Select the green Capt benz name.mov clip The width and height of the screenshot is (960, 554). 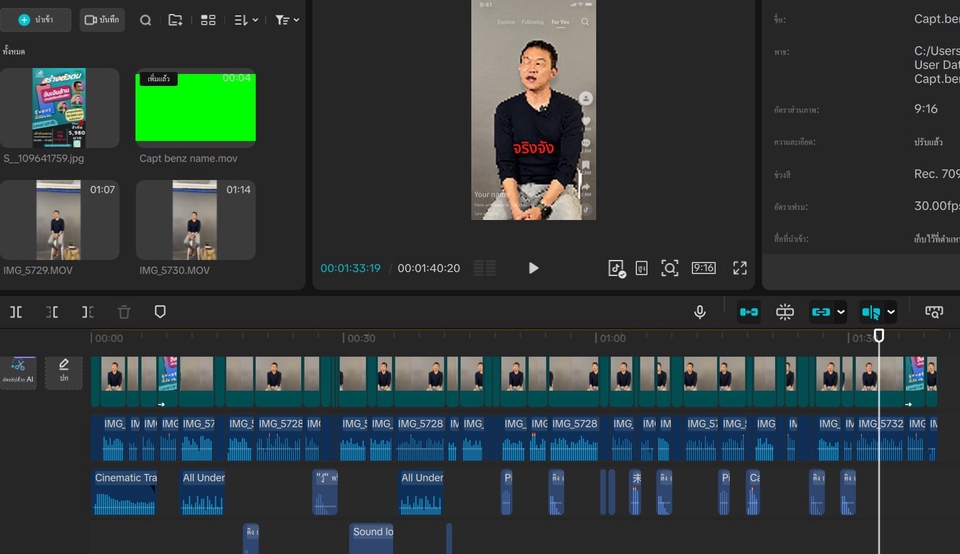click(x=195, y=108)
